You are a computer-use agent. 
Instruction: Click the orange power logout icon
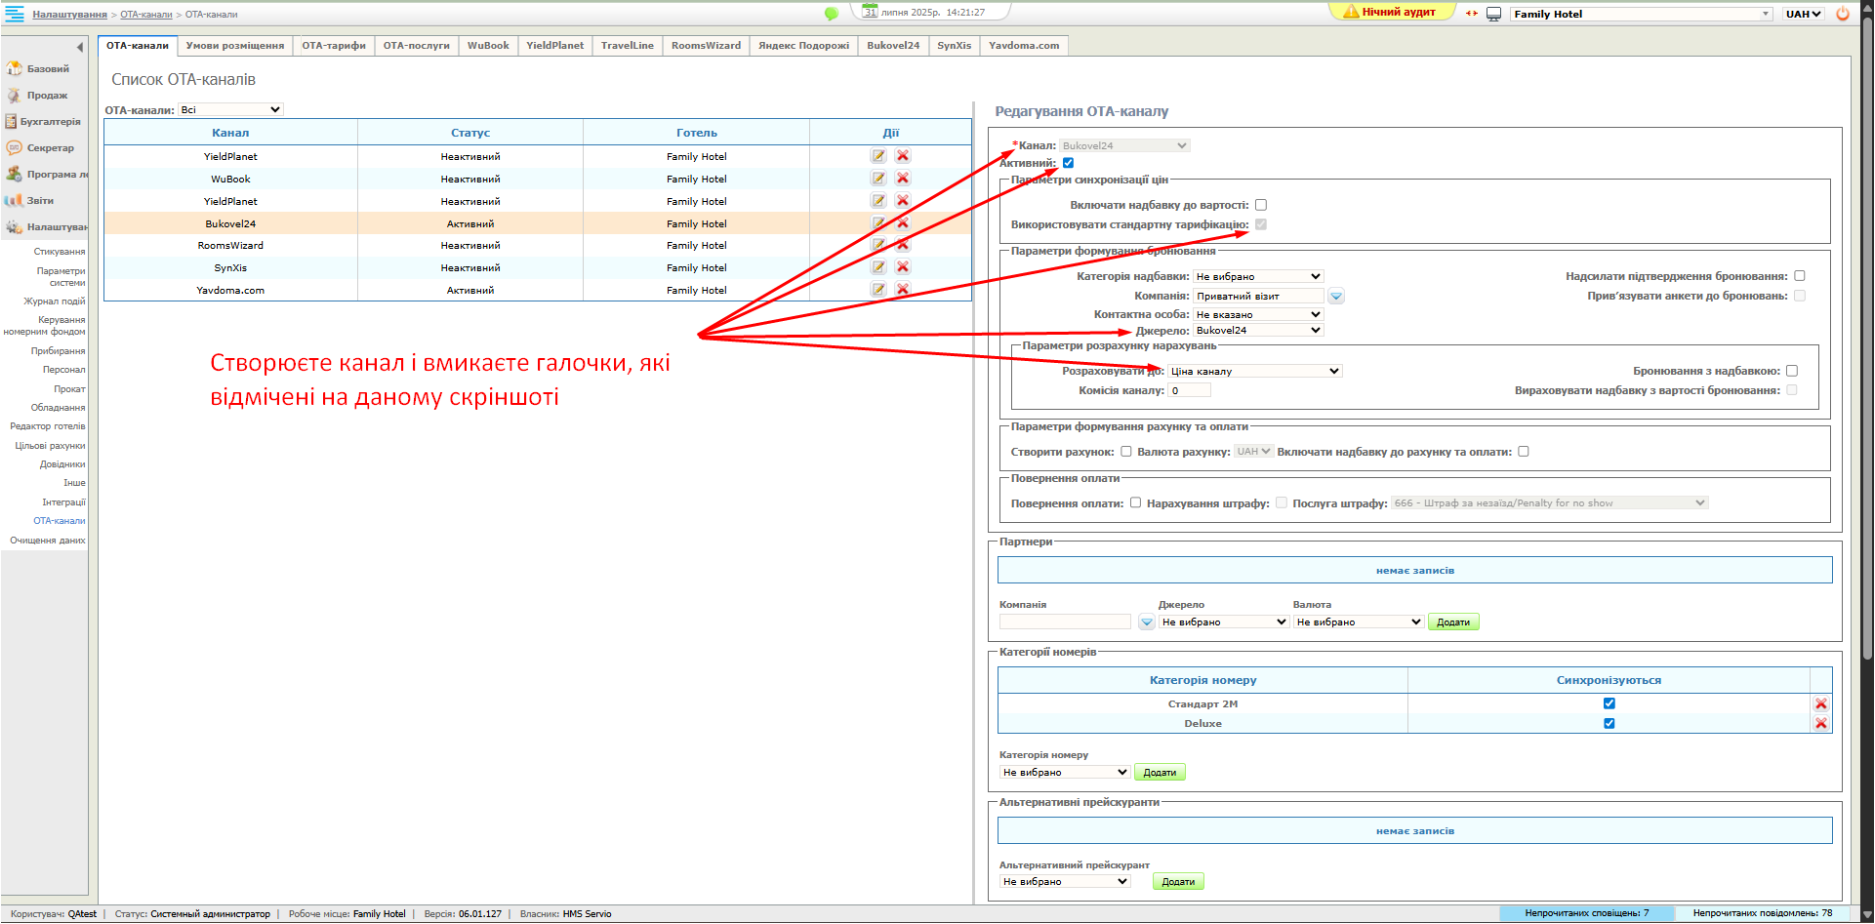(1843, 14)
